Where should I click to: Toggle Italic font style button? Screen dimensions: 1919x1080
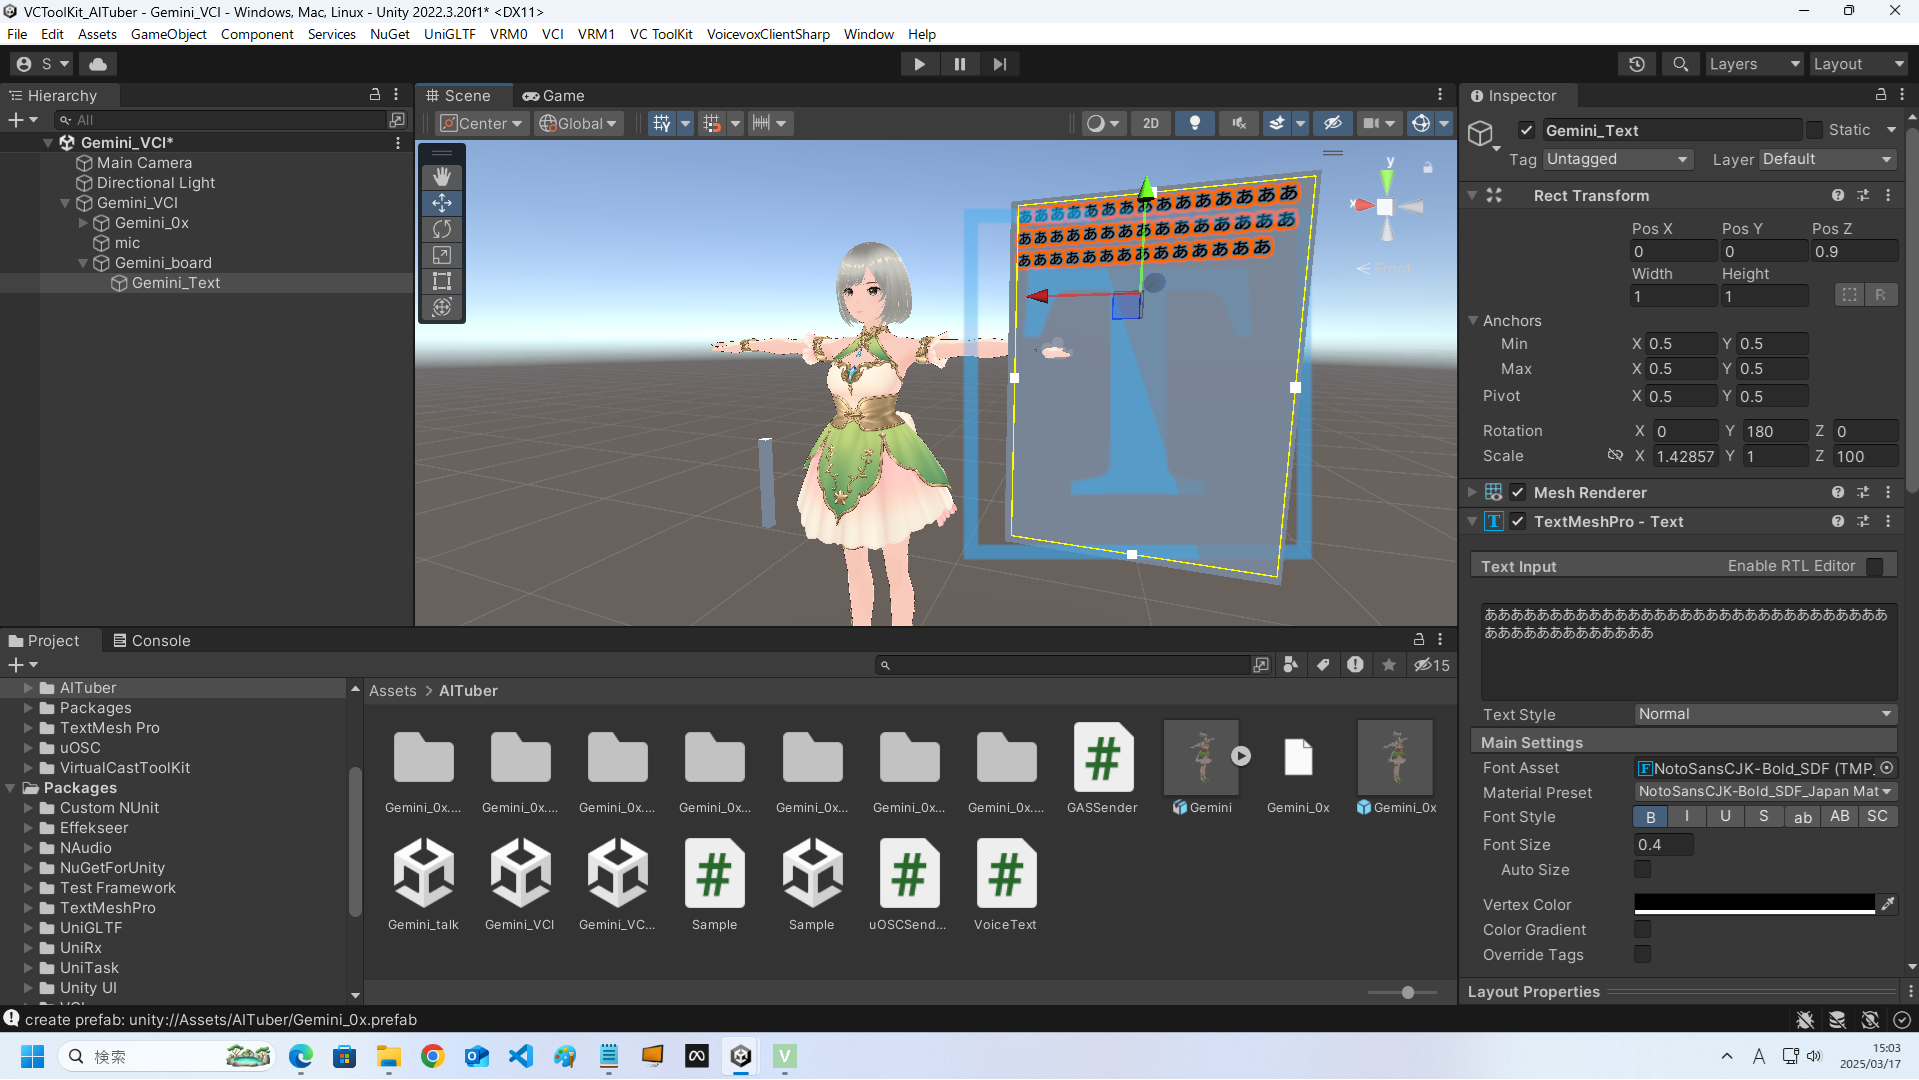pyautogui.click(x=1687, y=817)
